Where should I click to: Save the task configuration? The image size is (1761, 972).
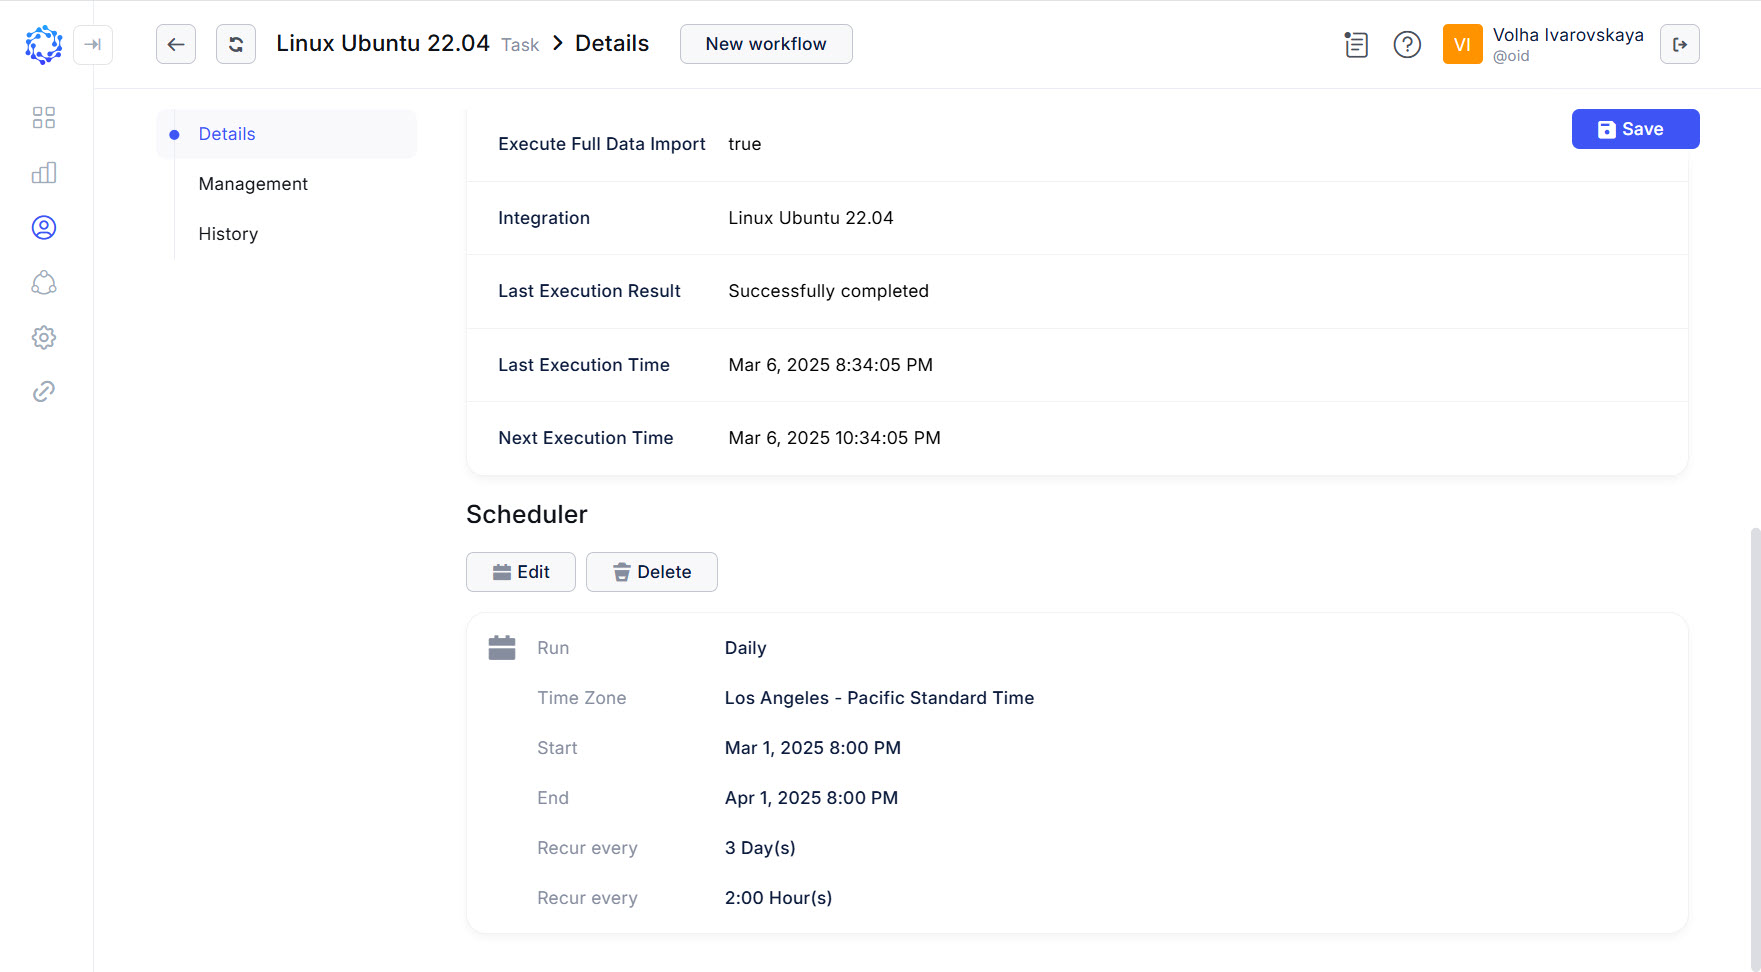pos(1635,128)
